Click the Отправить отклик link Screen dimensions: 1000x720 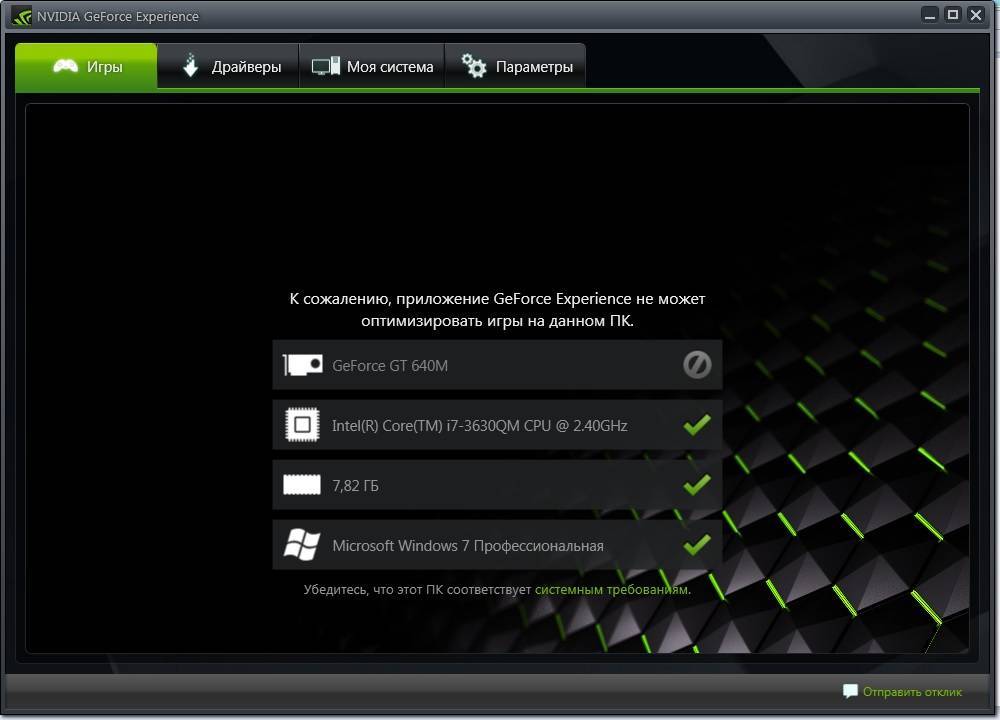pos(912,692)
